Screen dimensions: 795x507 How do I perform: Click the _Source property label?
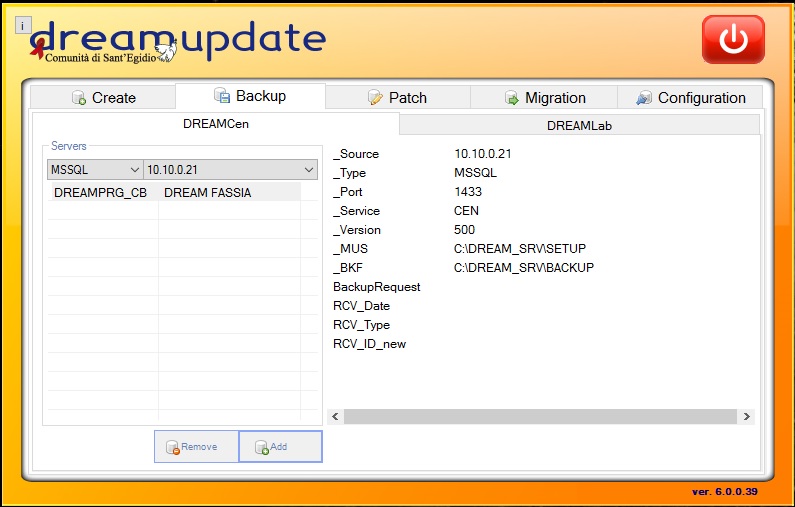tap(356, 154)
